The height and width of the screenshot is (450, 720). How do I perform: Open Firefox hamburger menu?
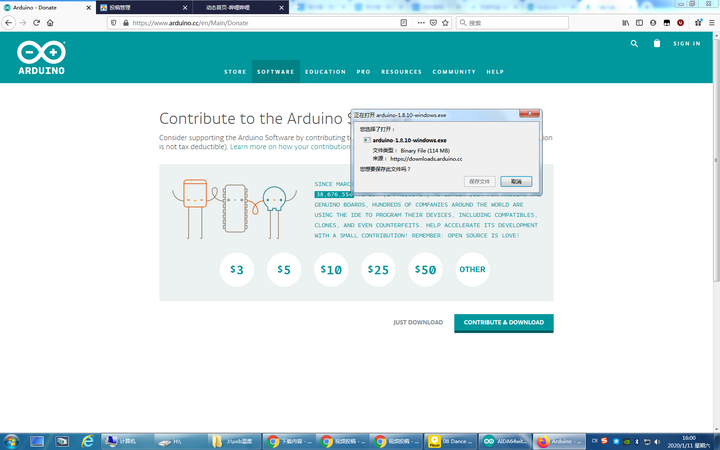pos(712,22)
